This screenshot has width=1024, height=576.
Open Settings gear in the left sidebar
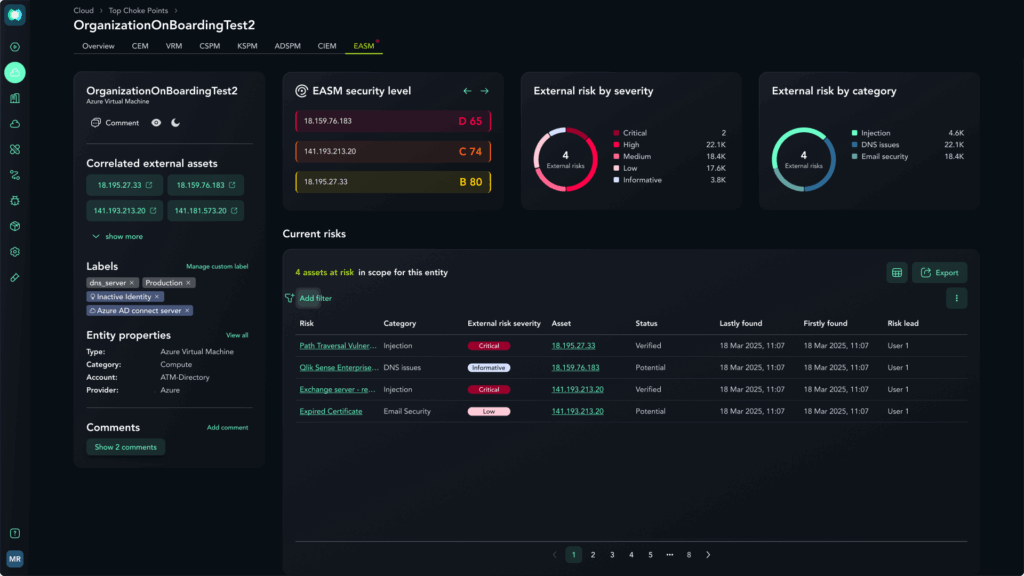[x=14, y=252]
